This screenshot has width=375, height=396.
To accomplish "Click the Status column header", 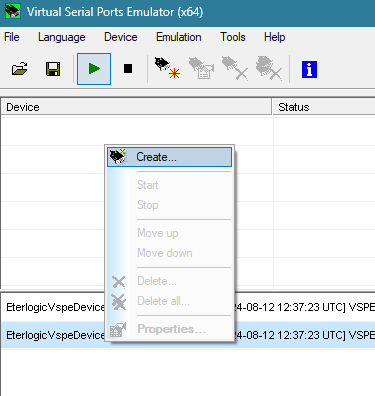I will point(324,107).
